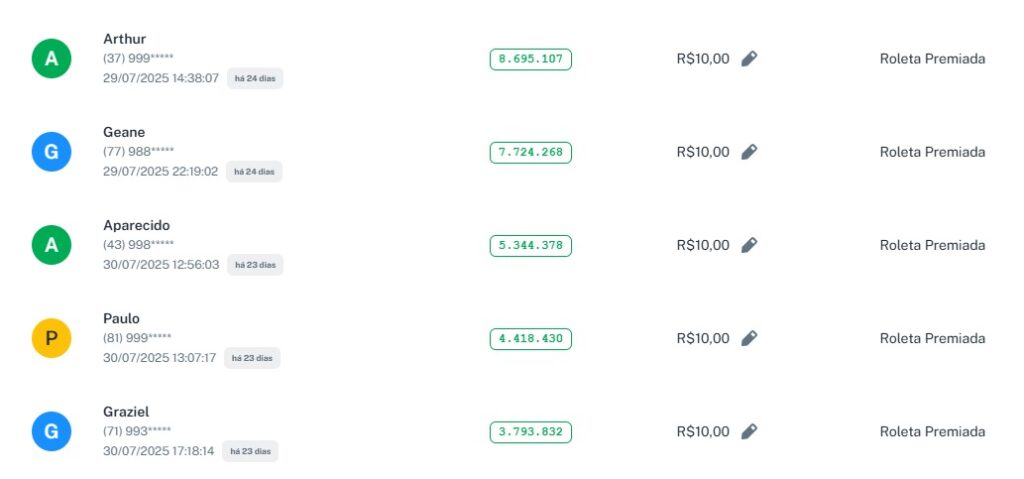Viewport: 1024px width, 479px height.
Task: Open Arthur's name entry
Action: point(124,39)
